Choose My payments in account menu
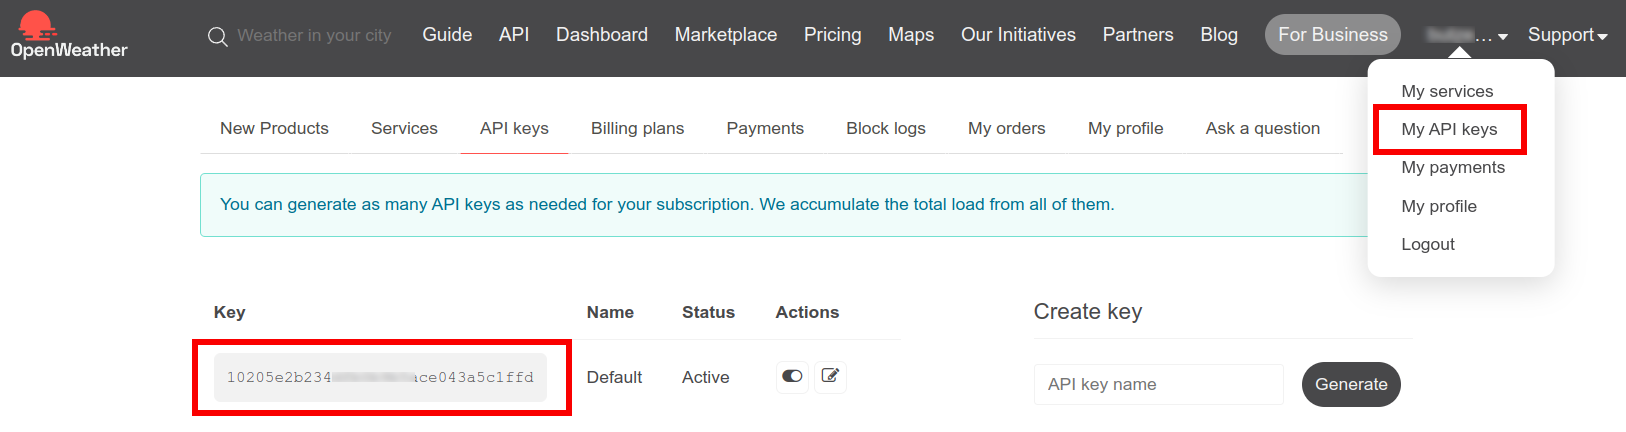 1453,167
